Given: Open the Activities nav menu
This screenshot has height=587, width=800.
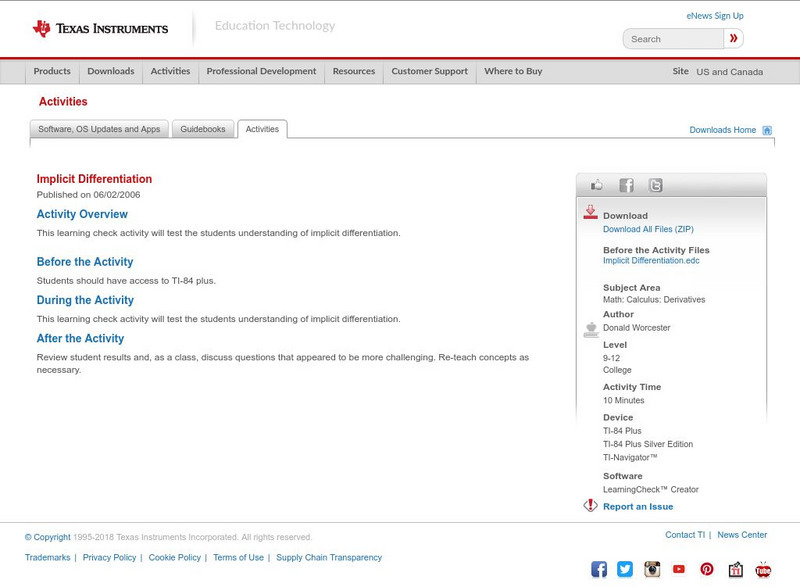Looking at the screenshot, I should tap(170, 71).
